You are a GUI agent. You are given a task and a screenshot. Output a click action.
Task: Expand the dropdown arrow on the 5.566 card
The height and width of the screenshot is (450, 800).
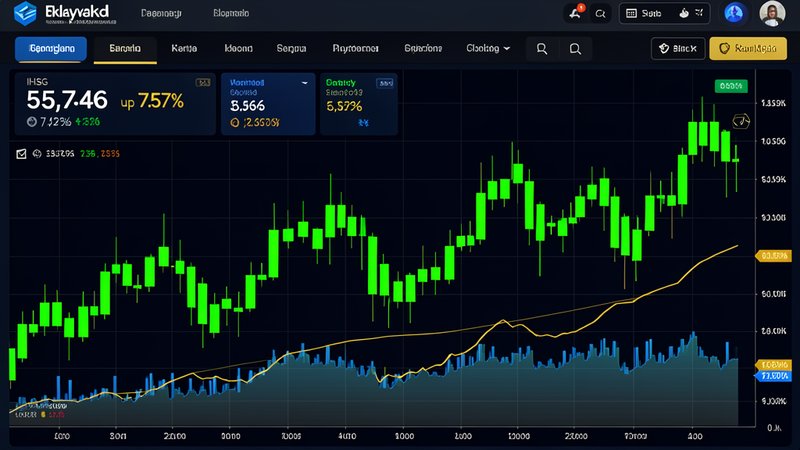click(305, 83)
